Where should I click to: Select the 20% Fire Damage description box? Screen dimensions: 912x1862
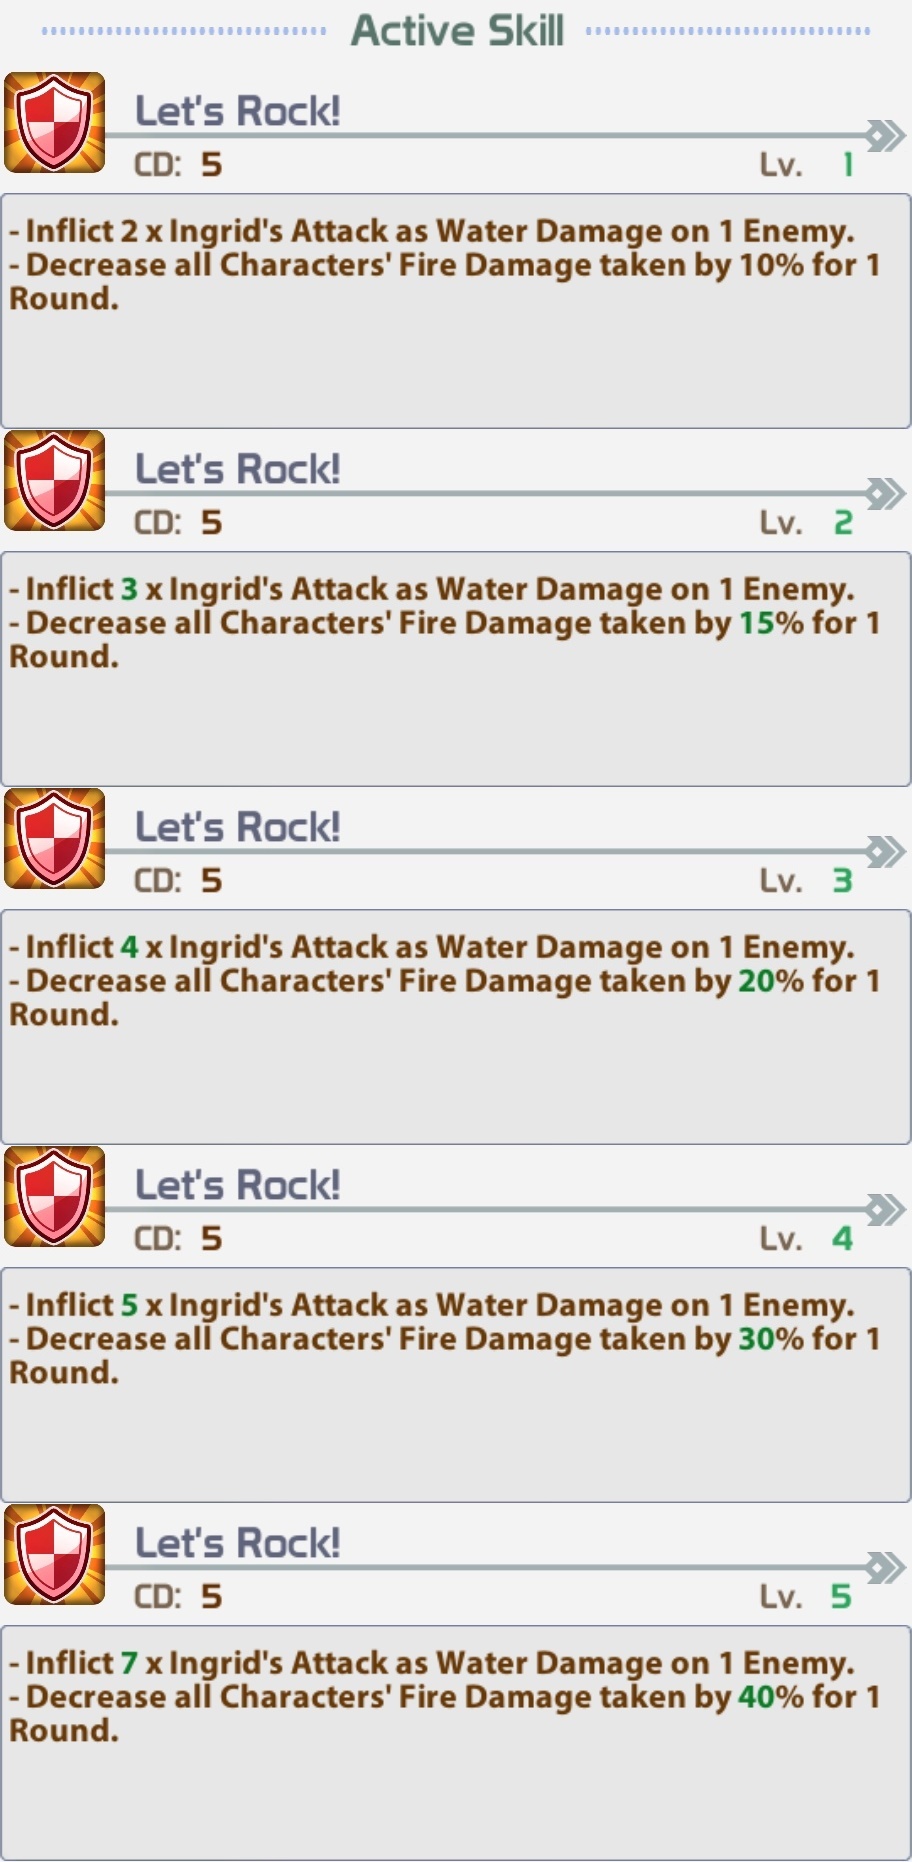(456, 1027)
